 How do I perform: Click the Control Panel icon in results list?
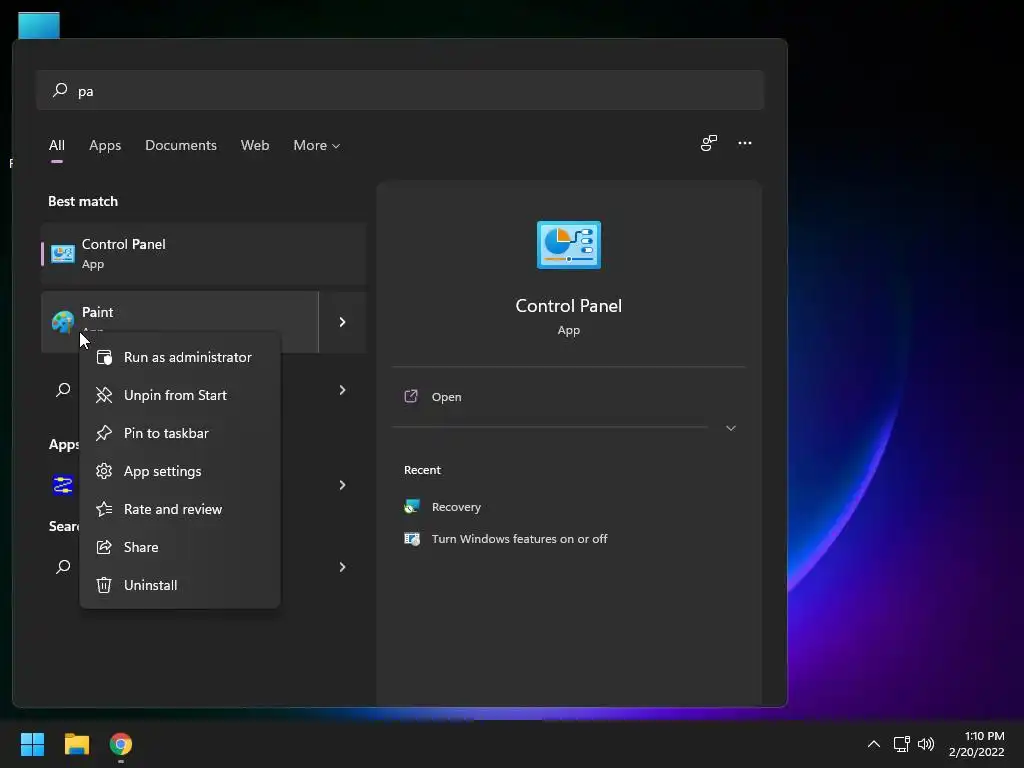(x=63, y=253)
